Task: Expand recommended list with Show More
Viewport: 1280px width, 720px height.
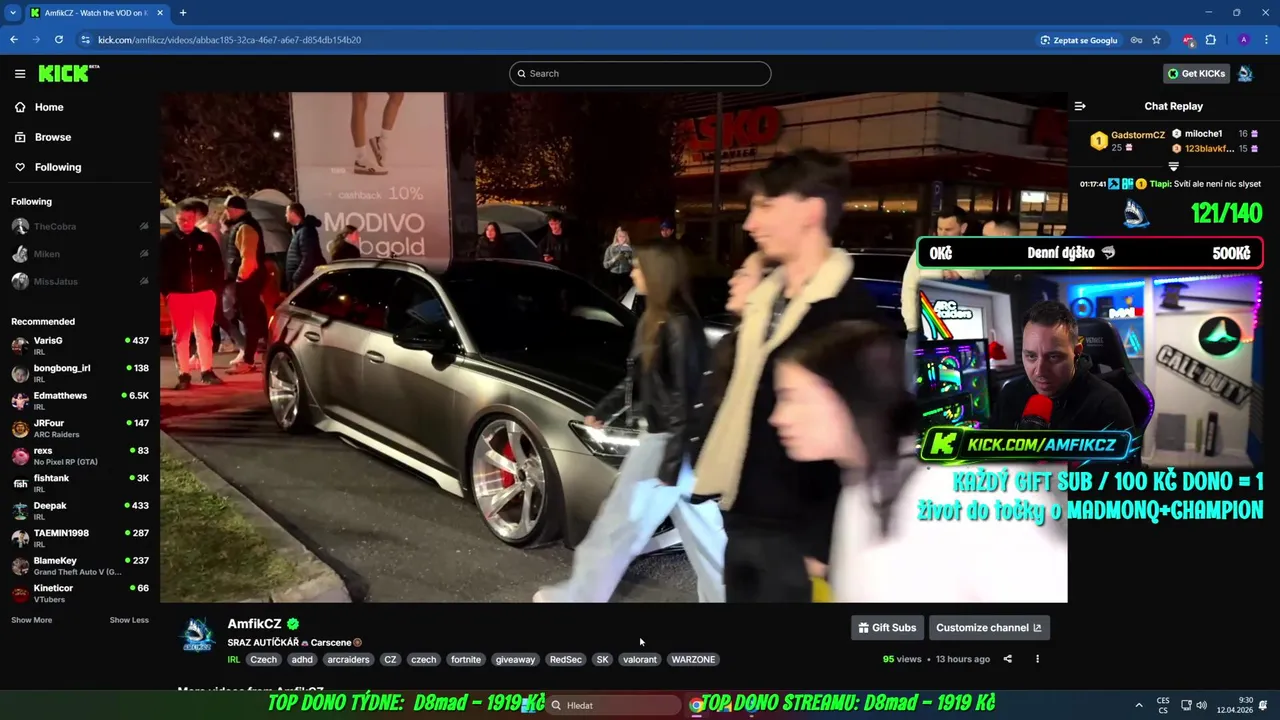Action: tap(31, 620)
